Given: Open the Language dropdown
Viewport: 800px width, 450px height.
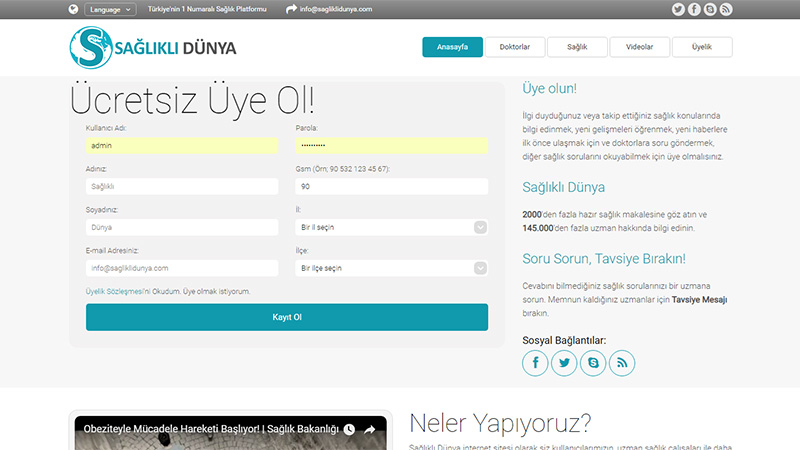Looking at the screenshot, I should point(110,9).
